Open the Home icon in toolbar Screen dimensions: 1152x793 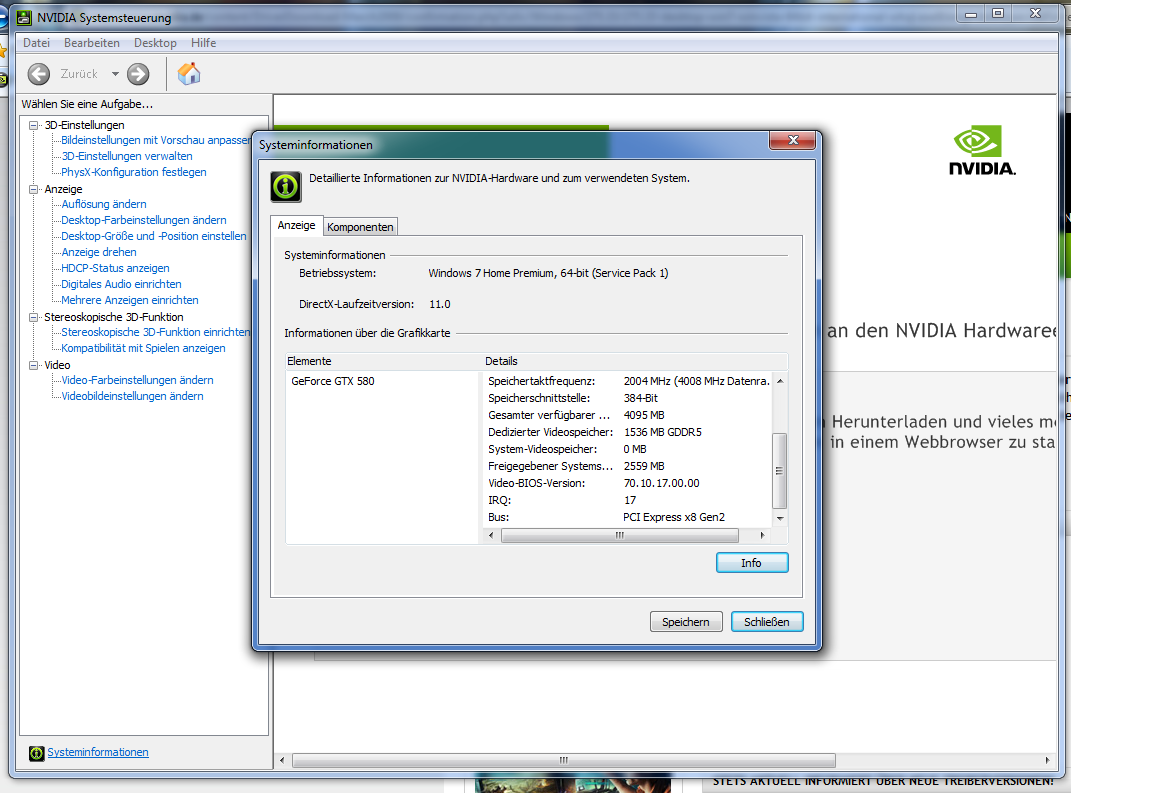click(x=189, y=73)
